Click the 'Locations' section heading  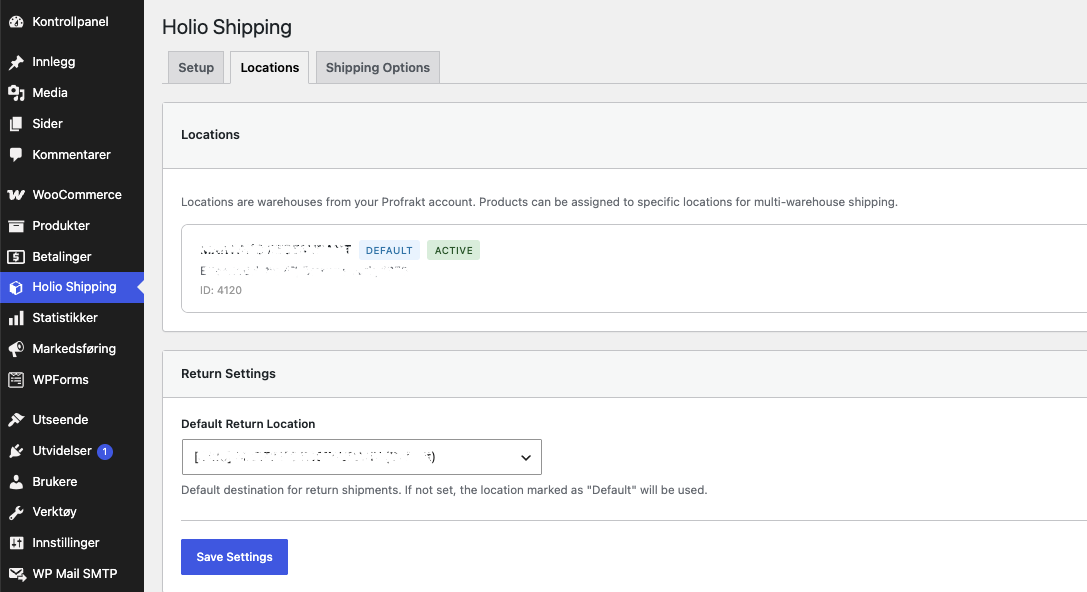coord(210,134)
